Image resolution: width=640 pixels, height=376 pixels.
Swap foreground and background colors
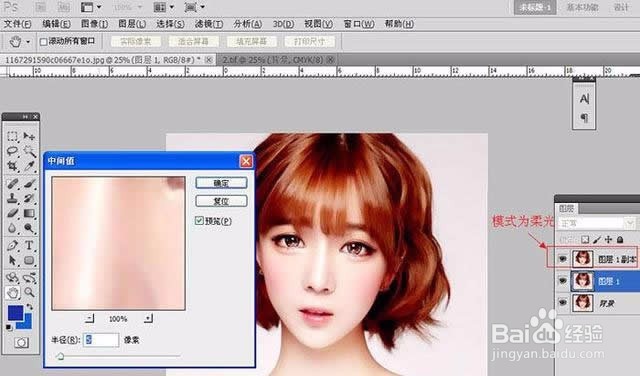[30, 307]
